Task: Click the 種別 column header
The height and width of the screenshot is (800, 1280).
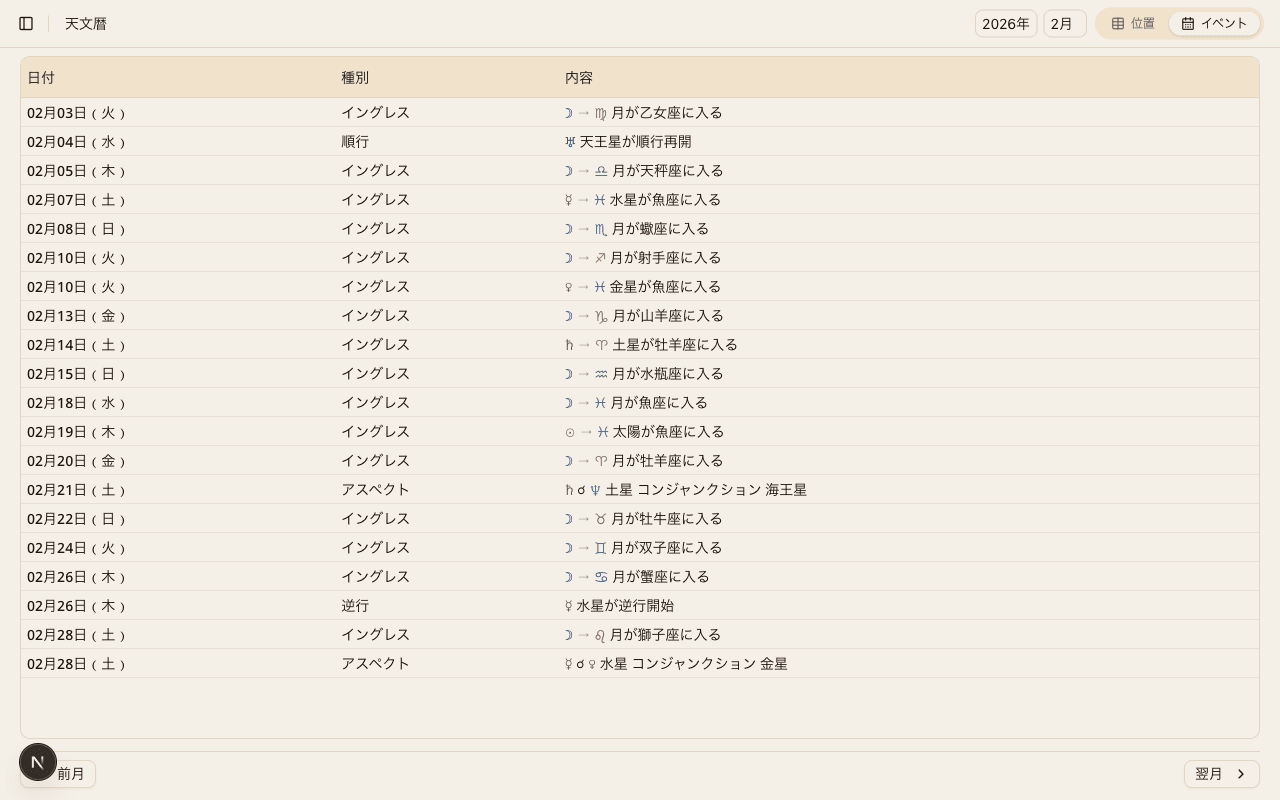Action: coord(355,78)
